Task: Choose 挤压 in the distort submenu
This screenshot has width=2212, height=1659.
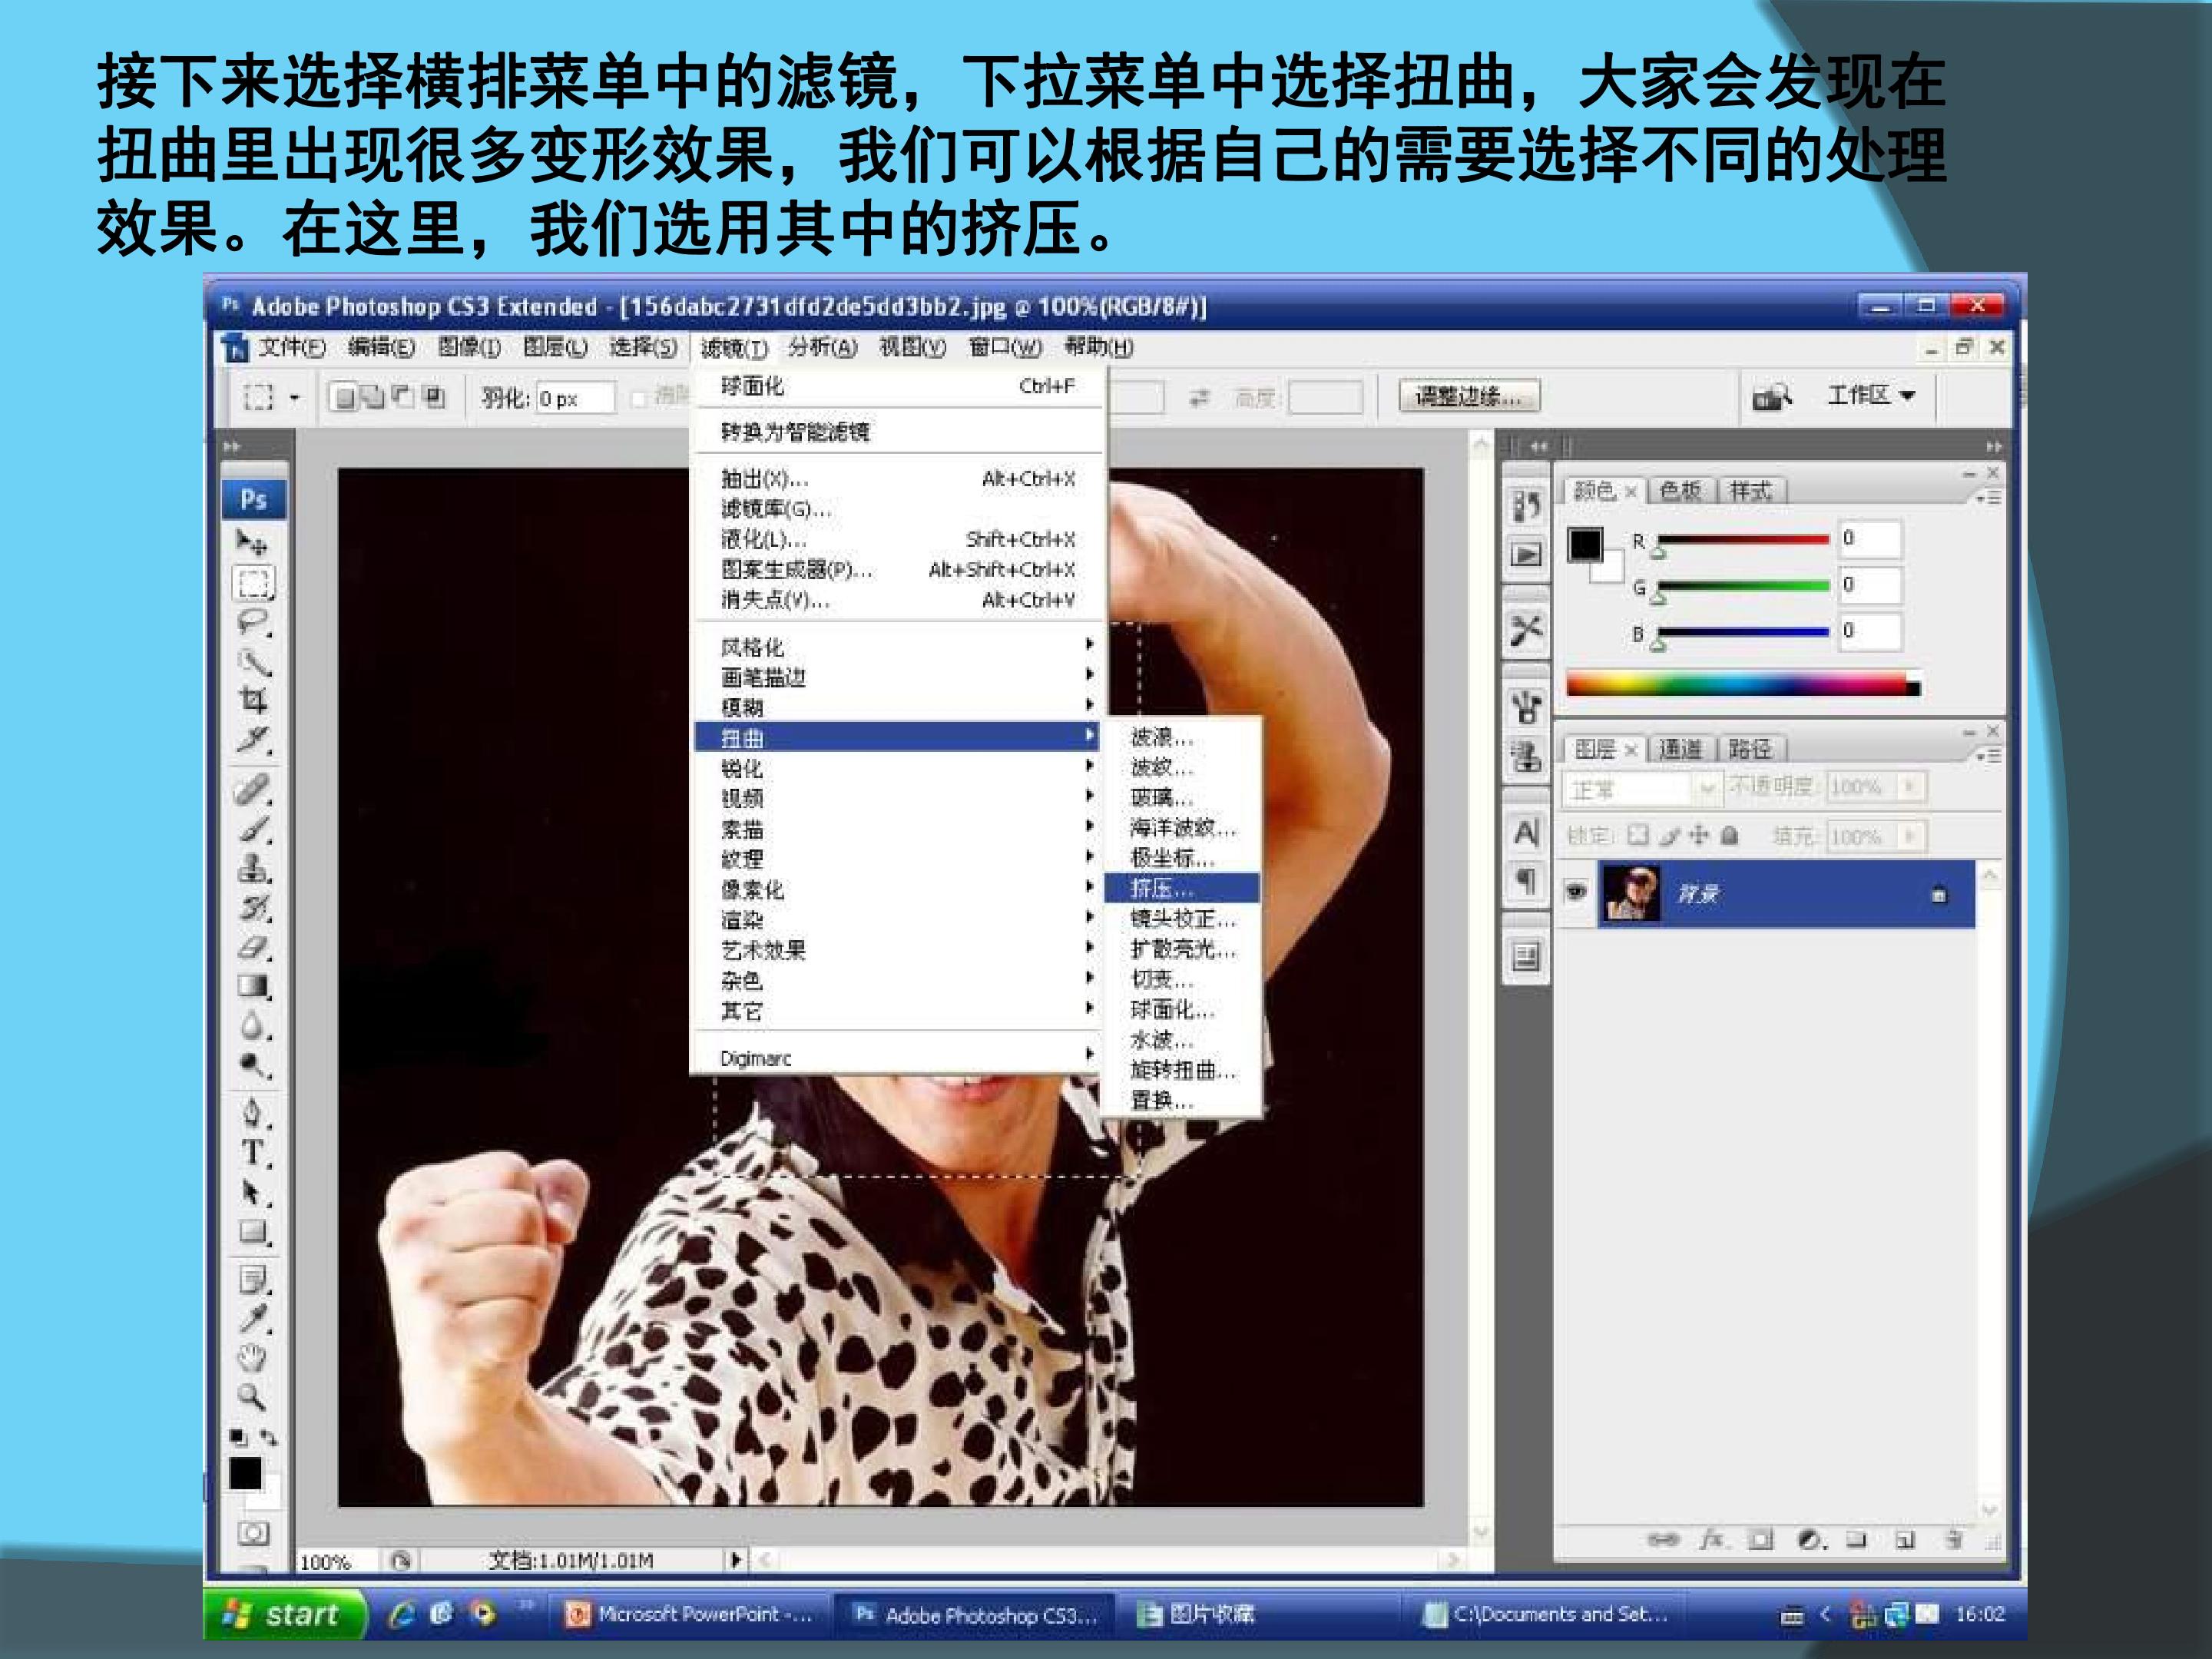Action: coord(1181,888)
